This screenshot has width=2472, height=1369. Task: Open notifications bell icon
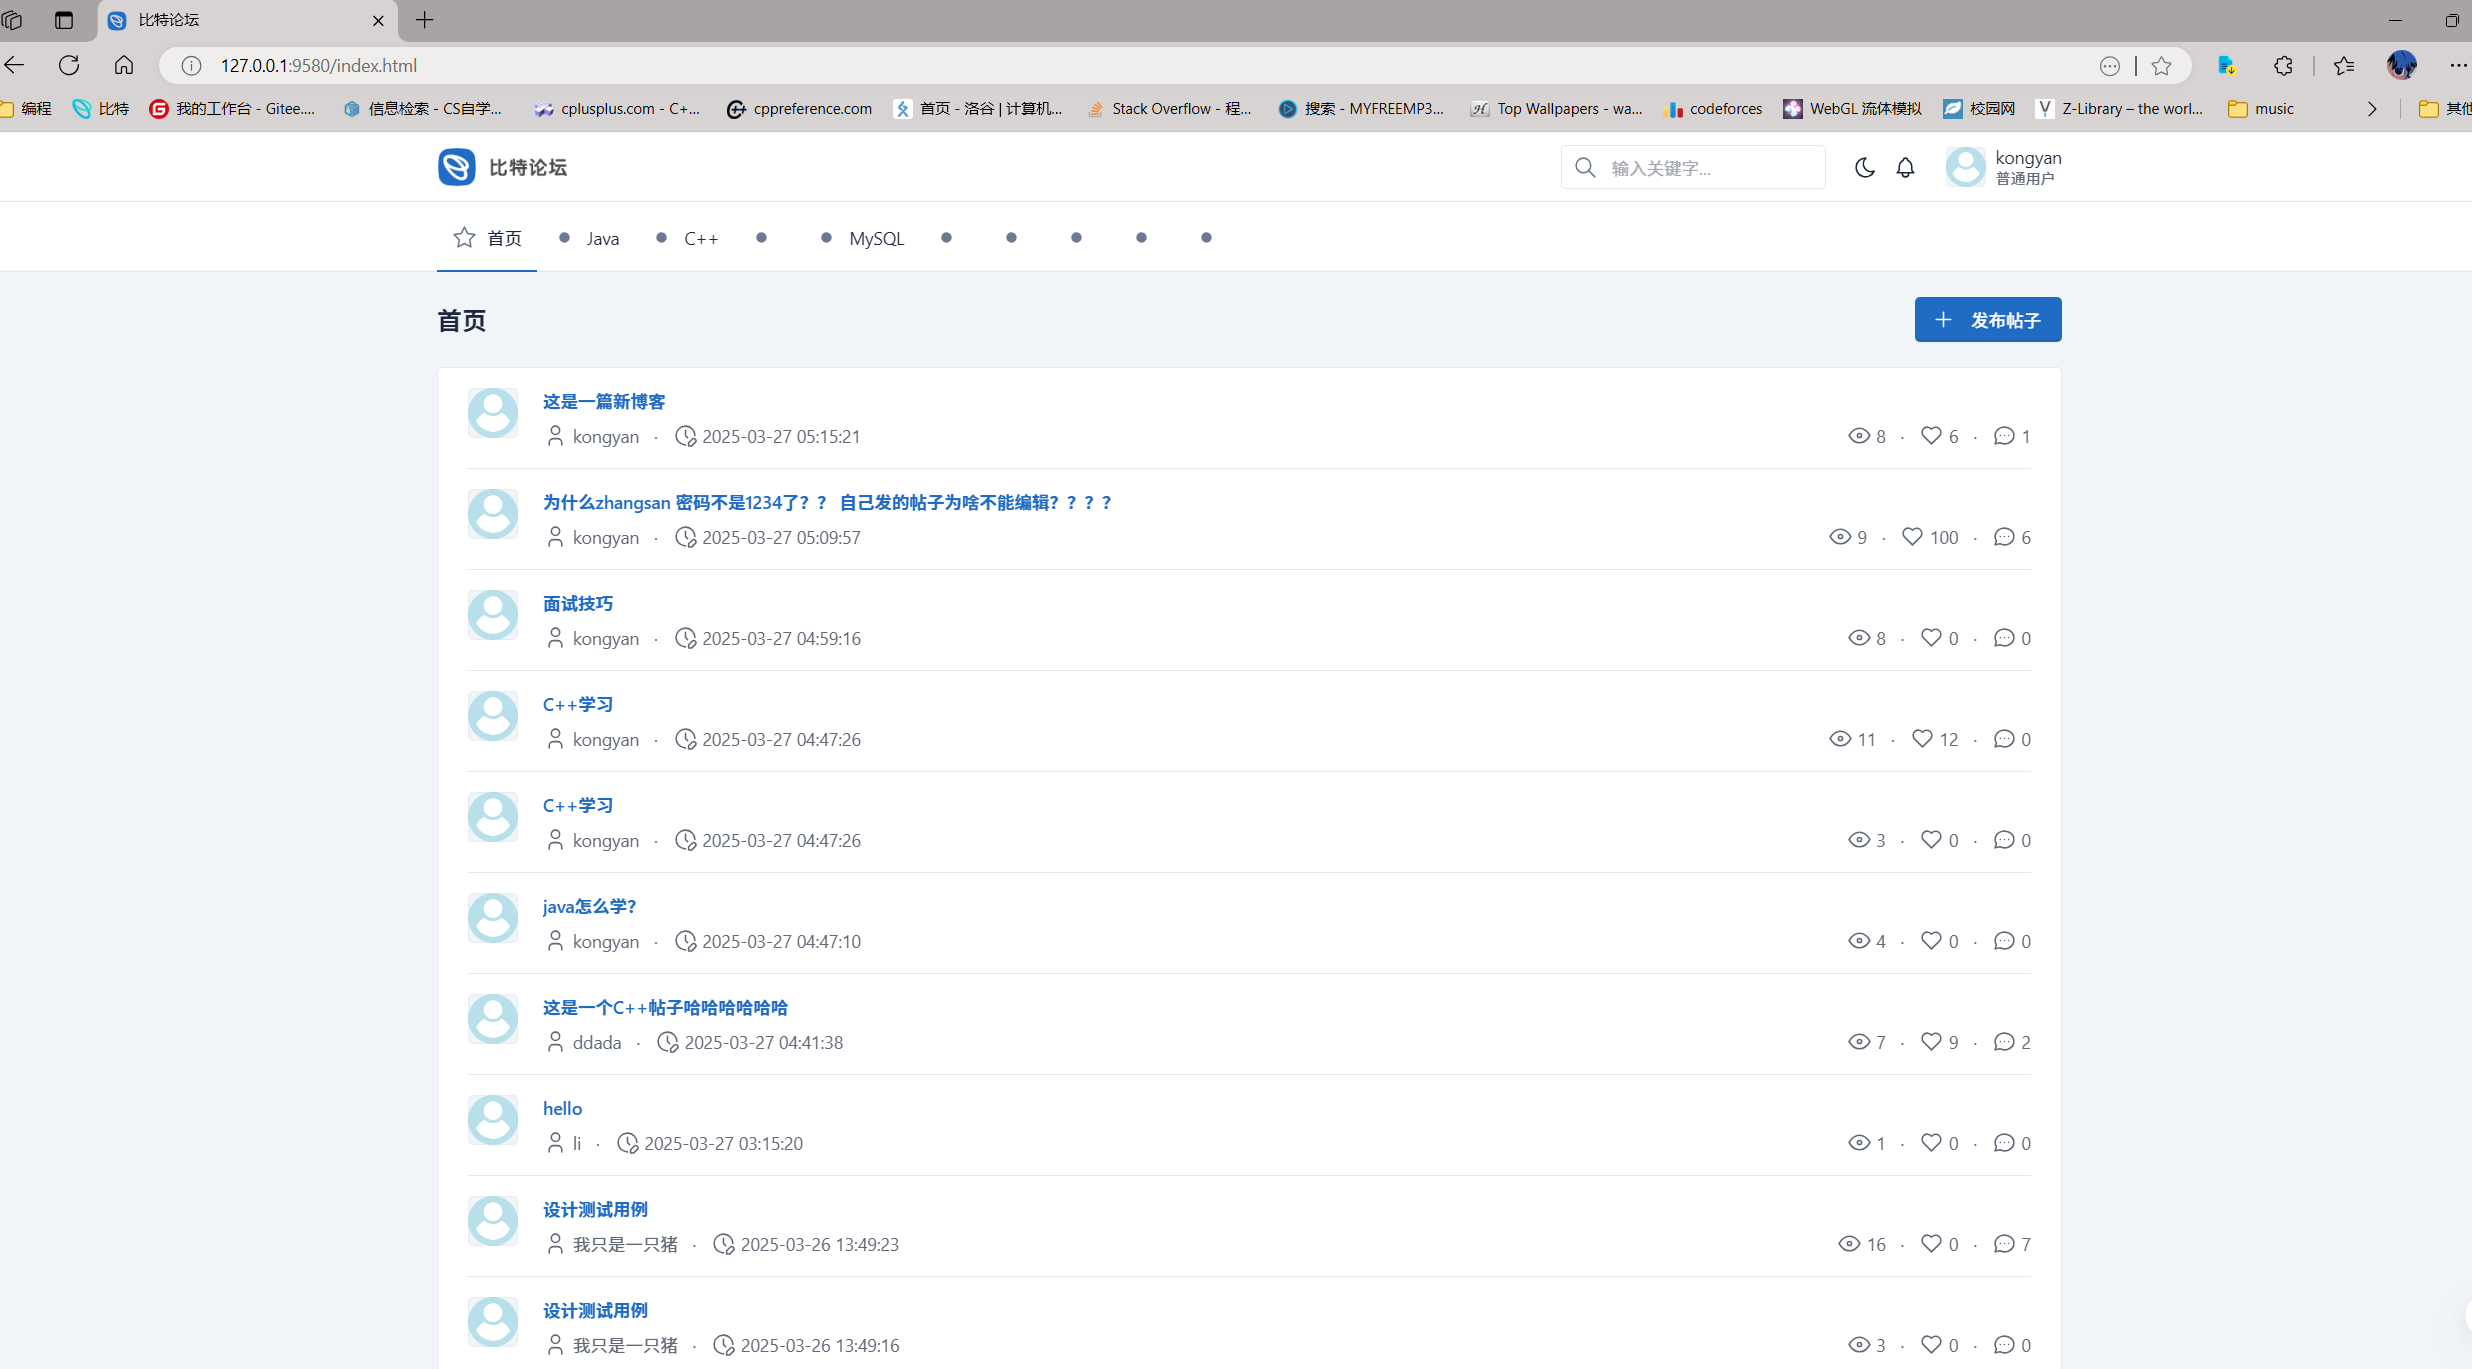(1905, 167)
